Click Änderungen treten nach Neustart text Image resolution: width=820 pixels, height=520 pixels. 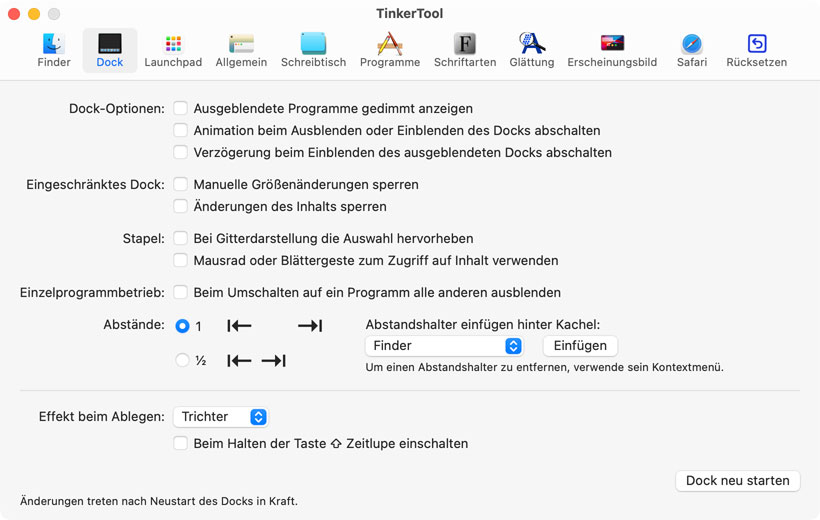(x=158, y=501)
